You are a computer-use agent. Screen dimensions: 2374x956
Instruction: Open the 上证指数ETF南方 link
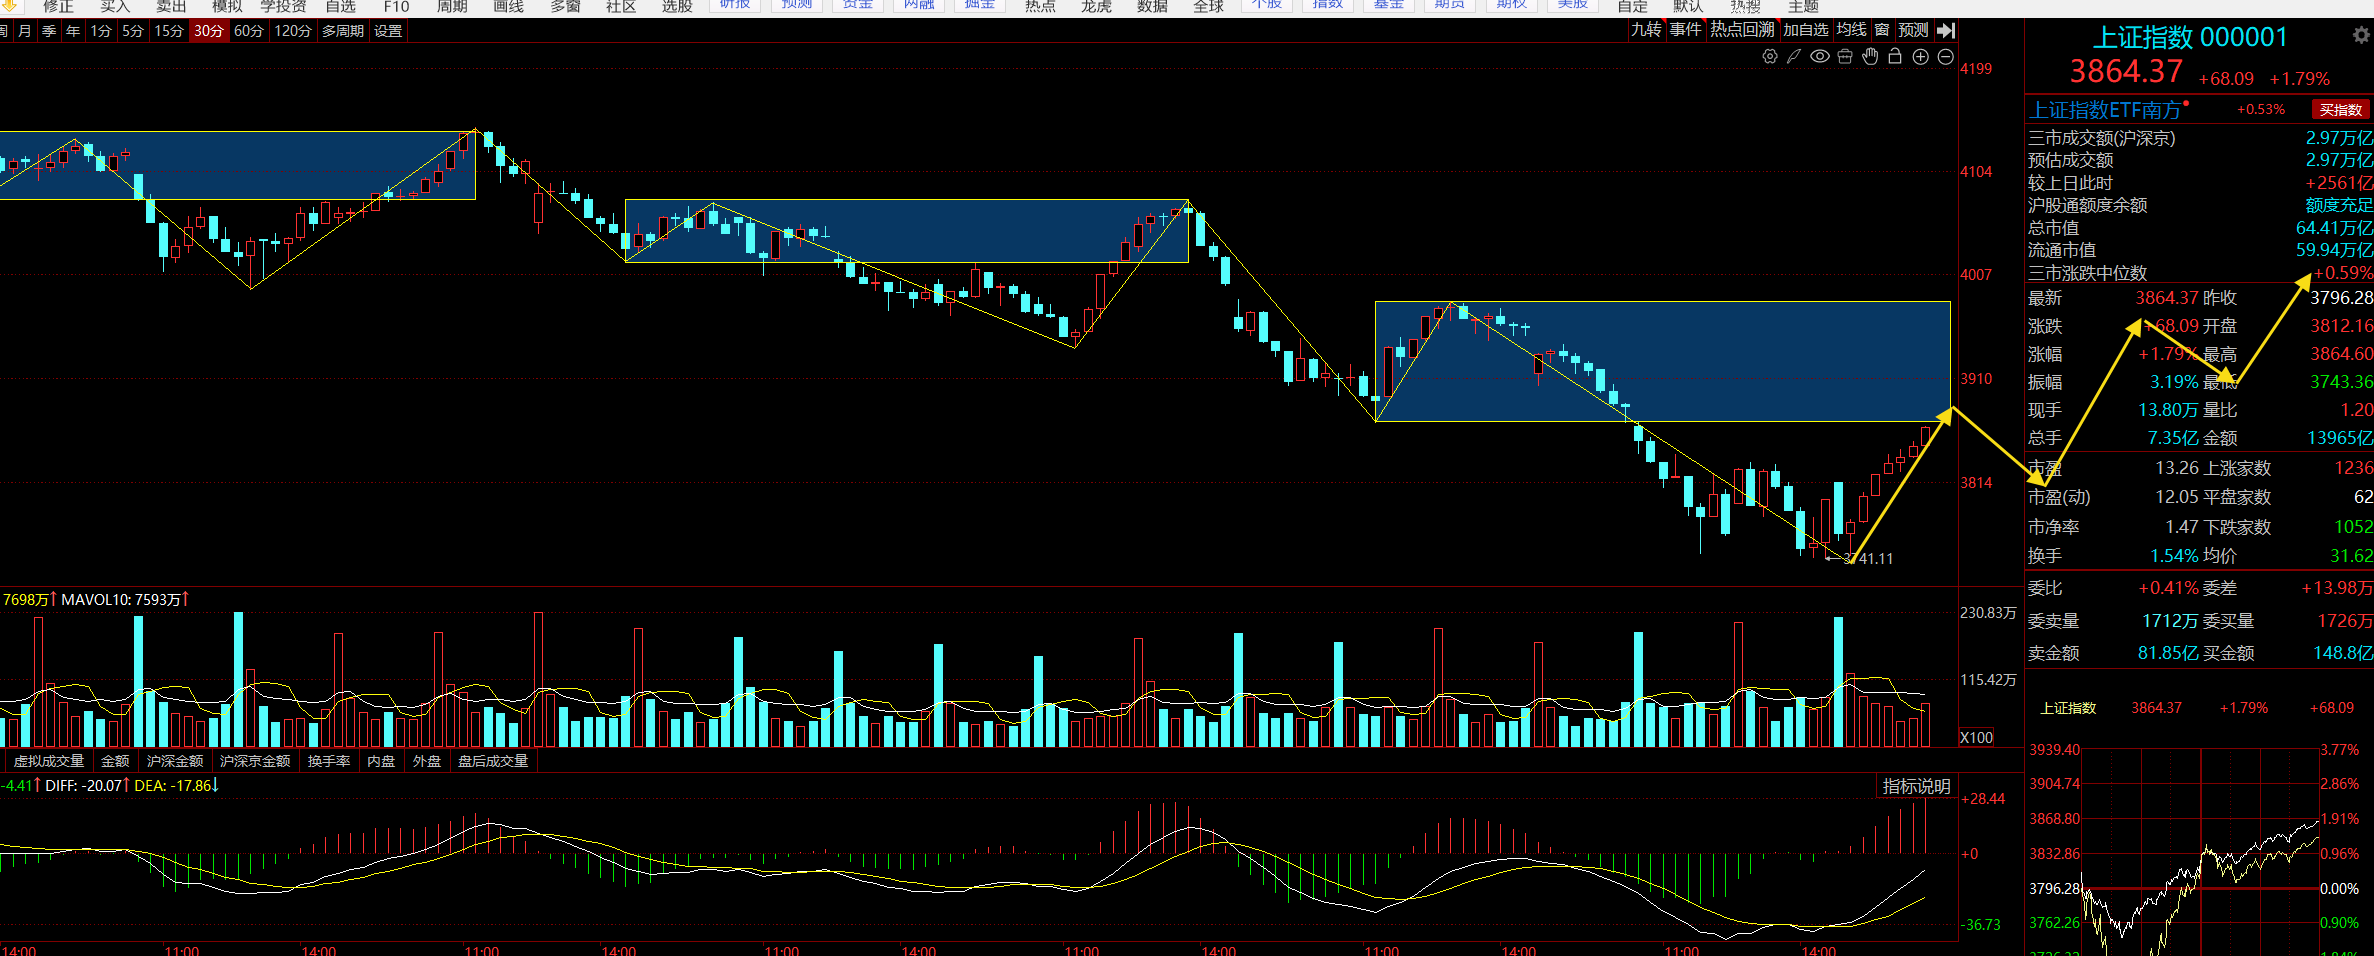2105,110
